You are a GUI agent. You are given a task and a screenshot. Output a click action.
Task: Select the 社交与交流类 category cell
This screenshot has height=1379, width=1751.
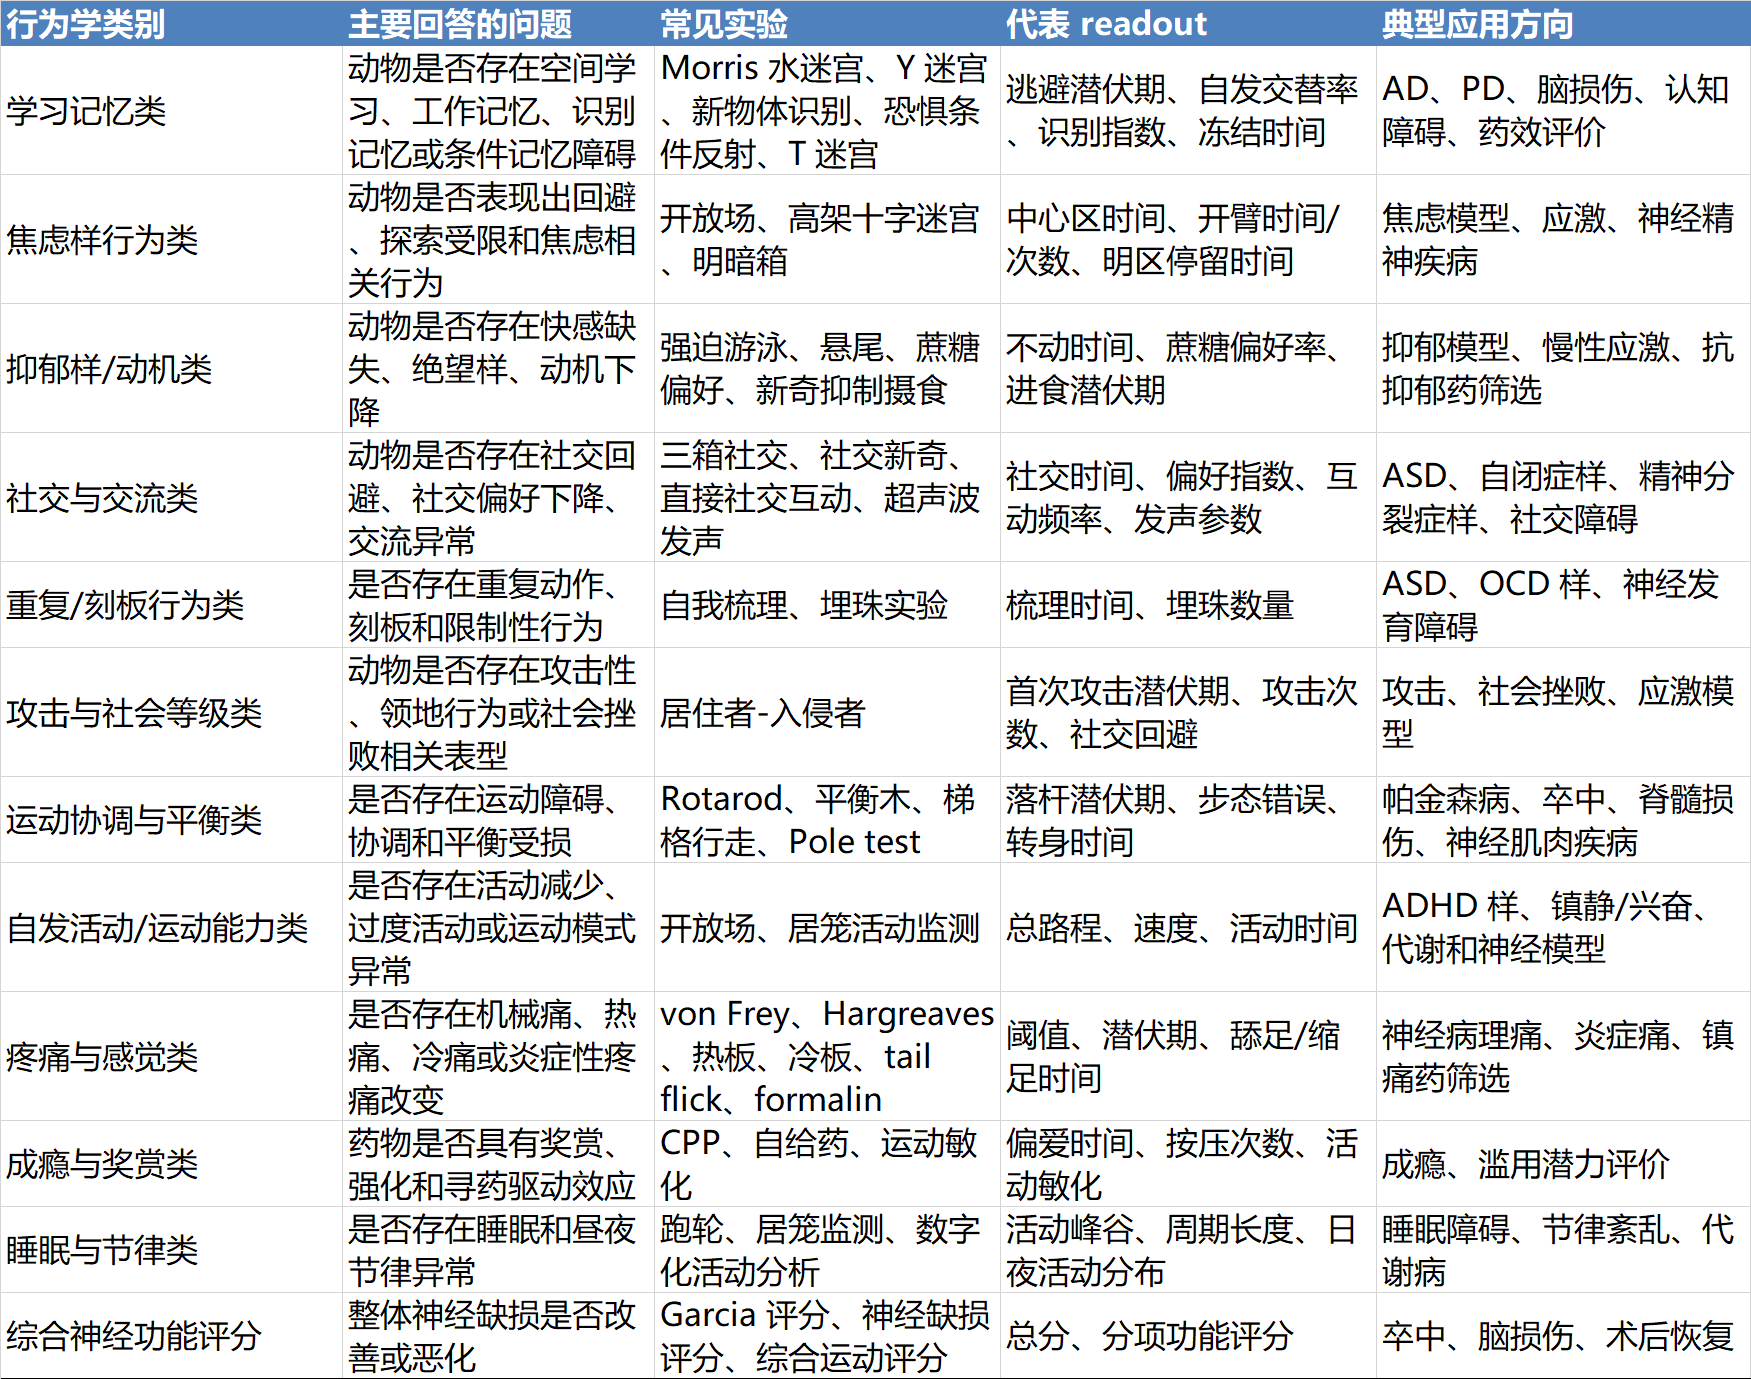click(102, 498)
